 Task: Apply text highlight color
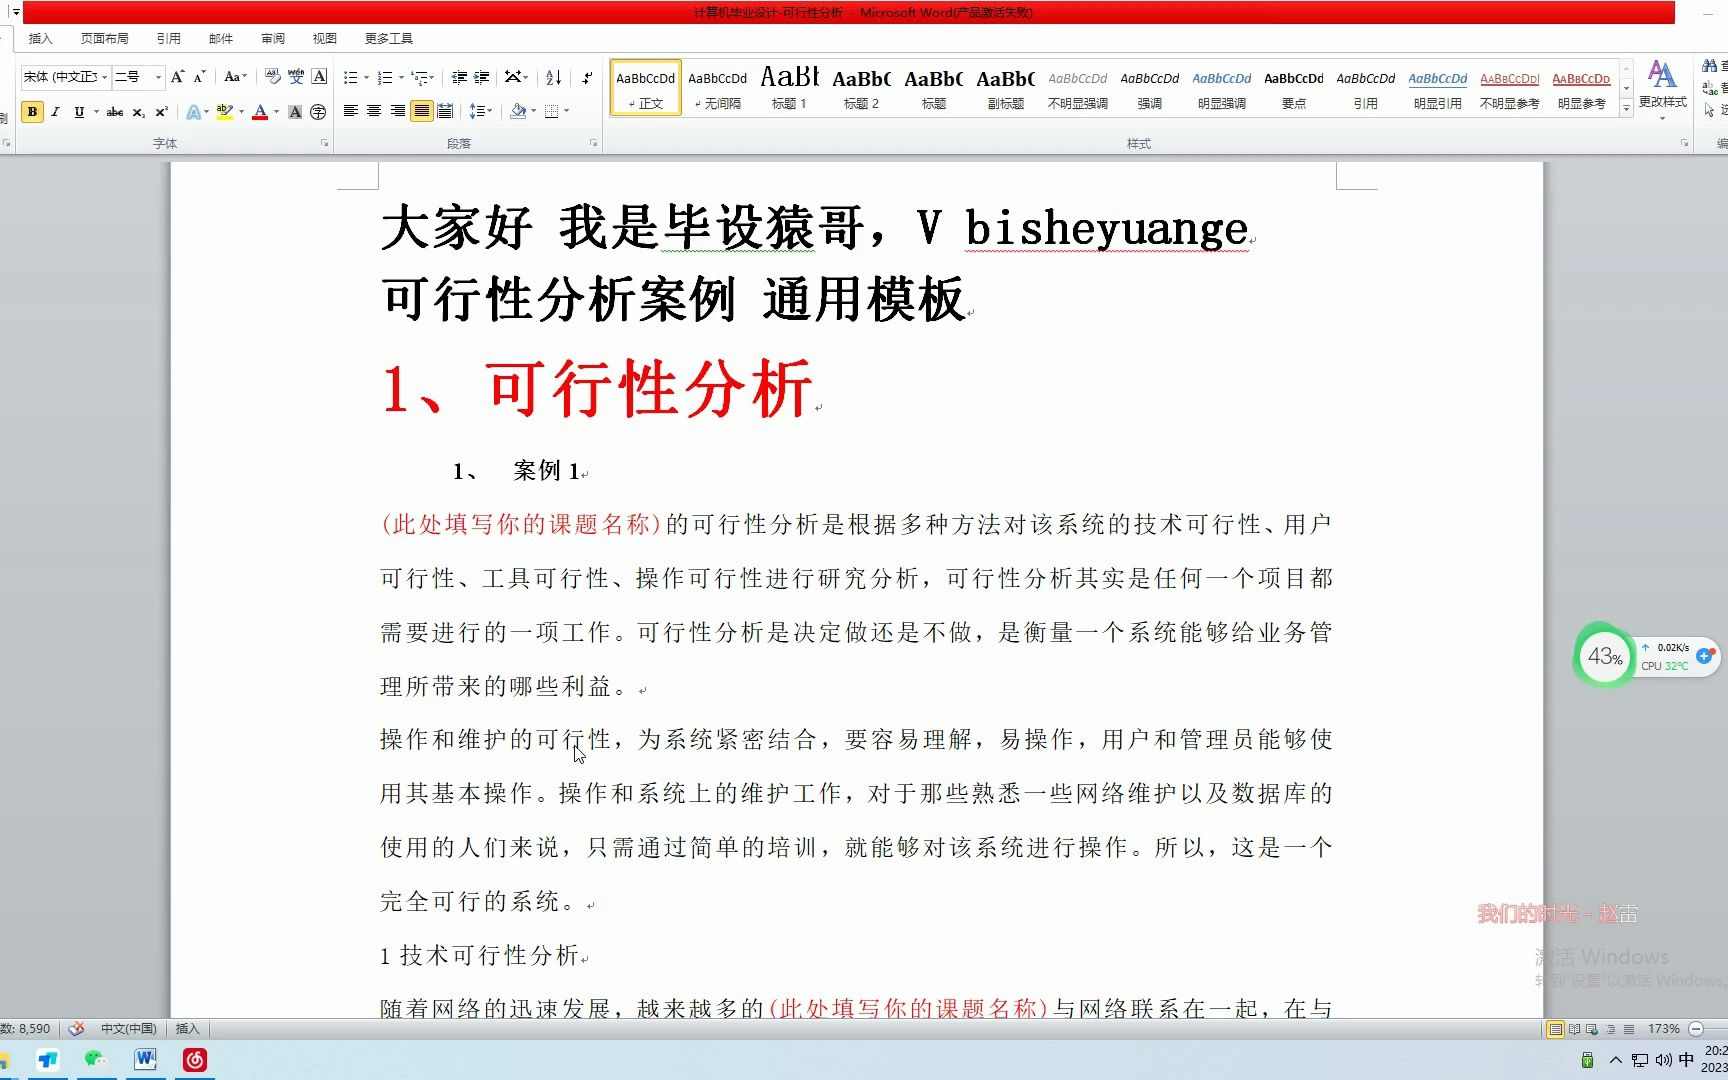[x=224, y=112]
